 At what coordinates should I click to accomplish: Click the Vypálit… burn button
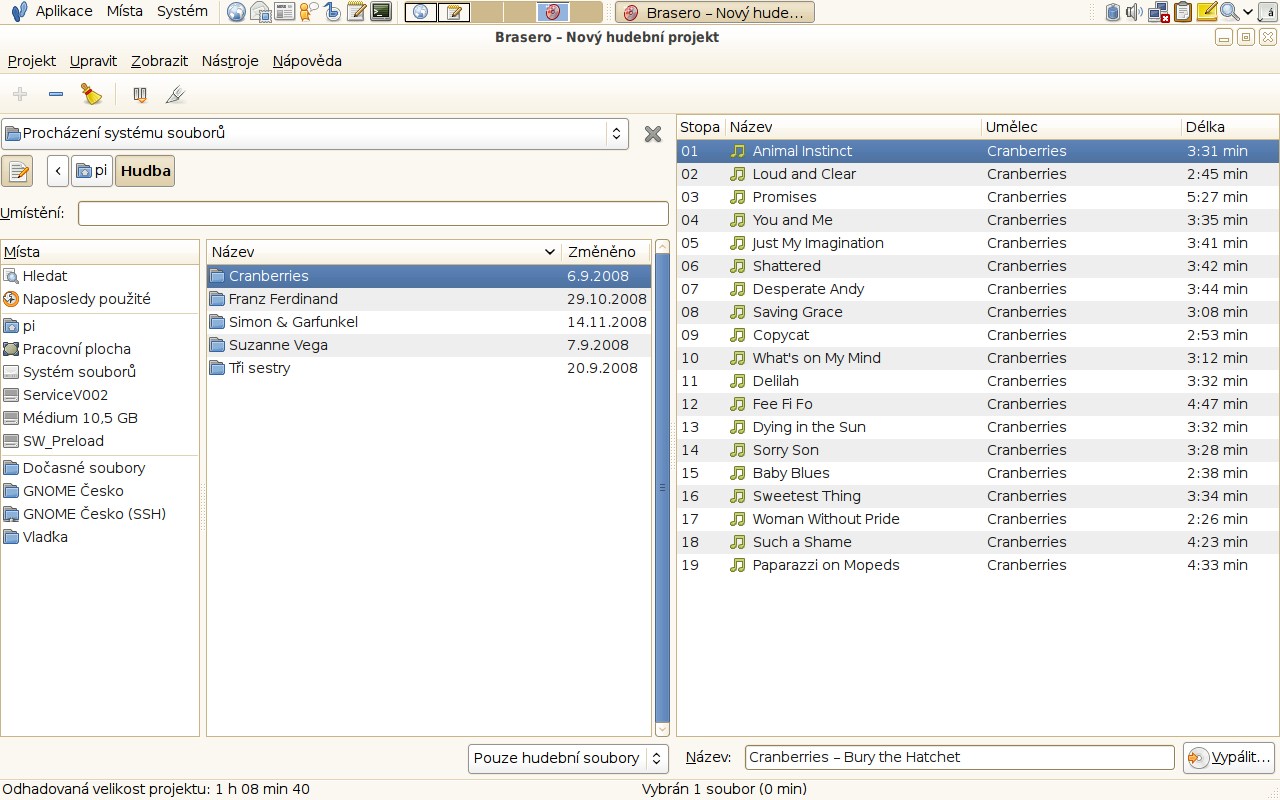[x=1229, y=757]
